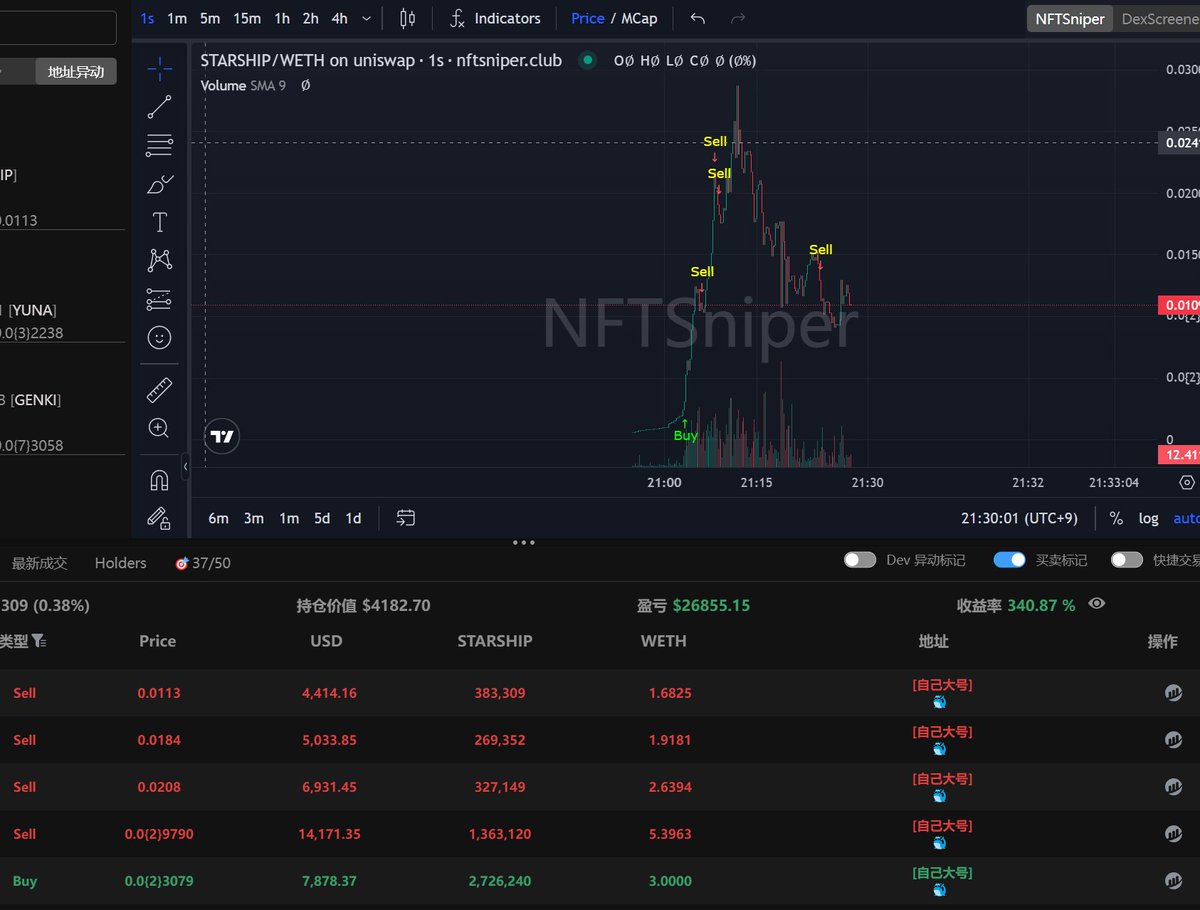
Task: Set date range to 3m
Action: pyautogui.click(x=254, y=518)
